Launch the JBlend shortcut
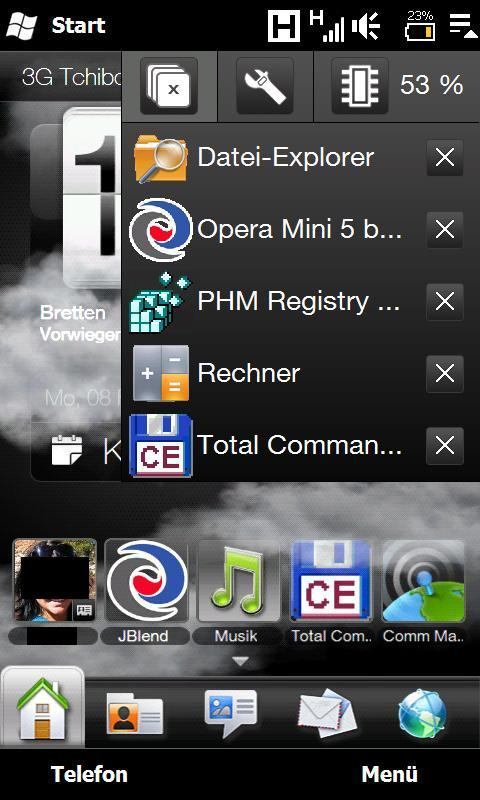480x800 pixels. pyautogui.click(x=146, y=581)
